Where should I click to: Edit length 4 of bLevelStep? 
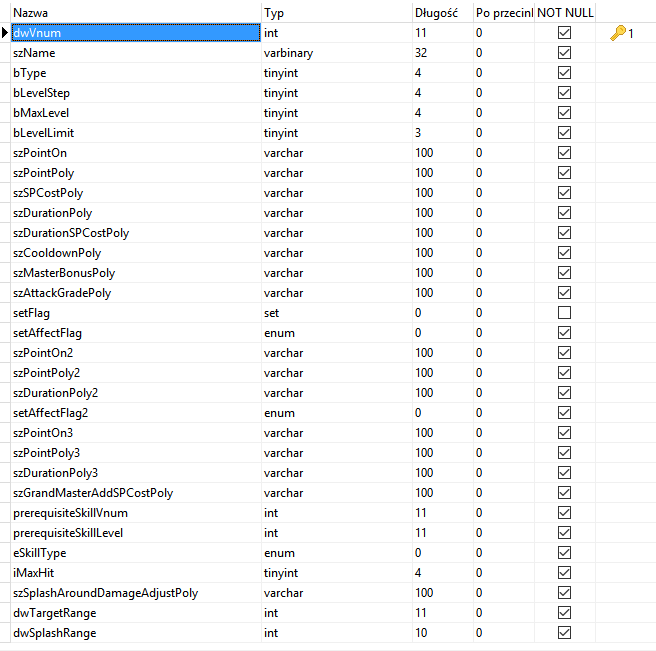pyautogui.click(x=443, y=93)
